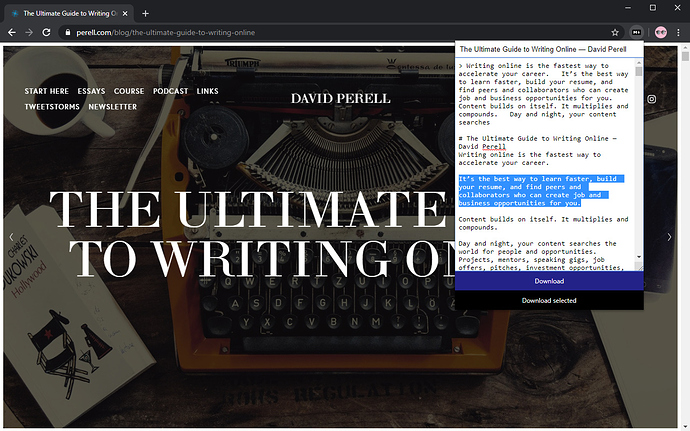
Task: Click inside the markdown text area
Action: tap(545, 165)
